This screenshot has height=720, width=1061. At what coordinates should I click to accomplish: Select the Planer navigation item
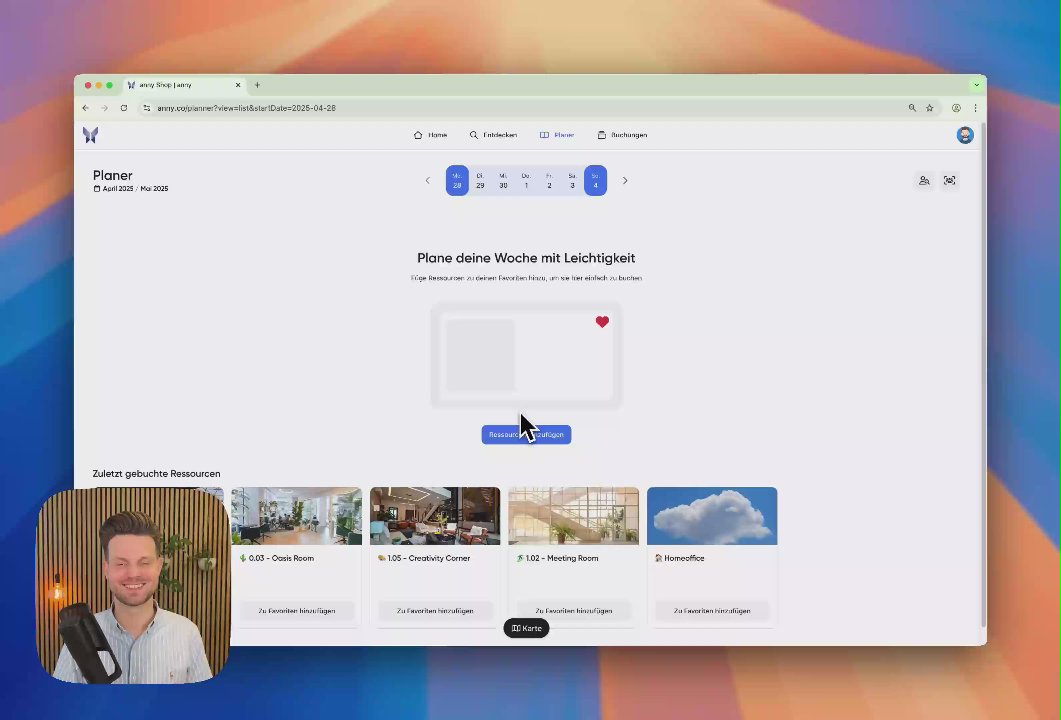(557, 135)
